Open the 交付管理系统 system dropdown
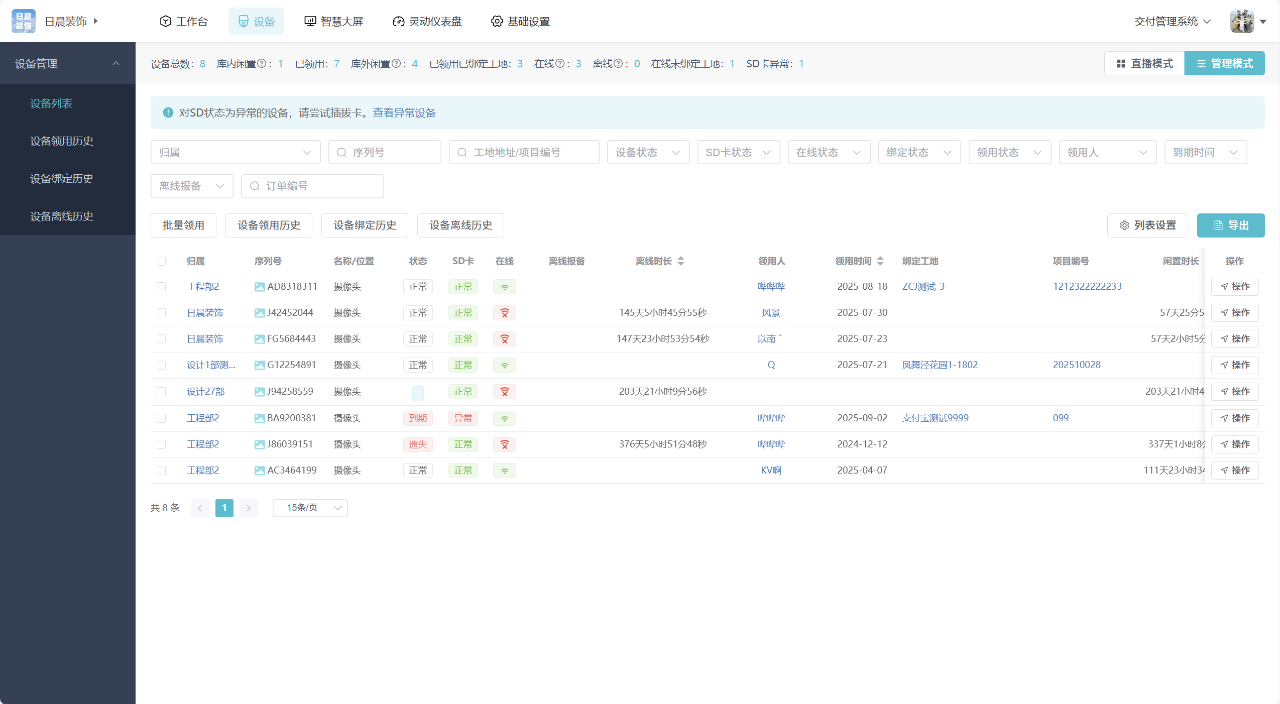Screen dimensions: 1280x704 click(1172, 21)
